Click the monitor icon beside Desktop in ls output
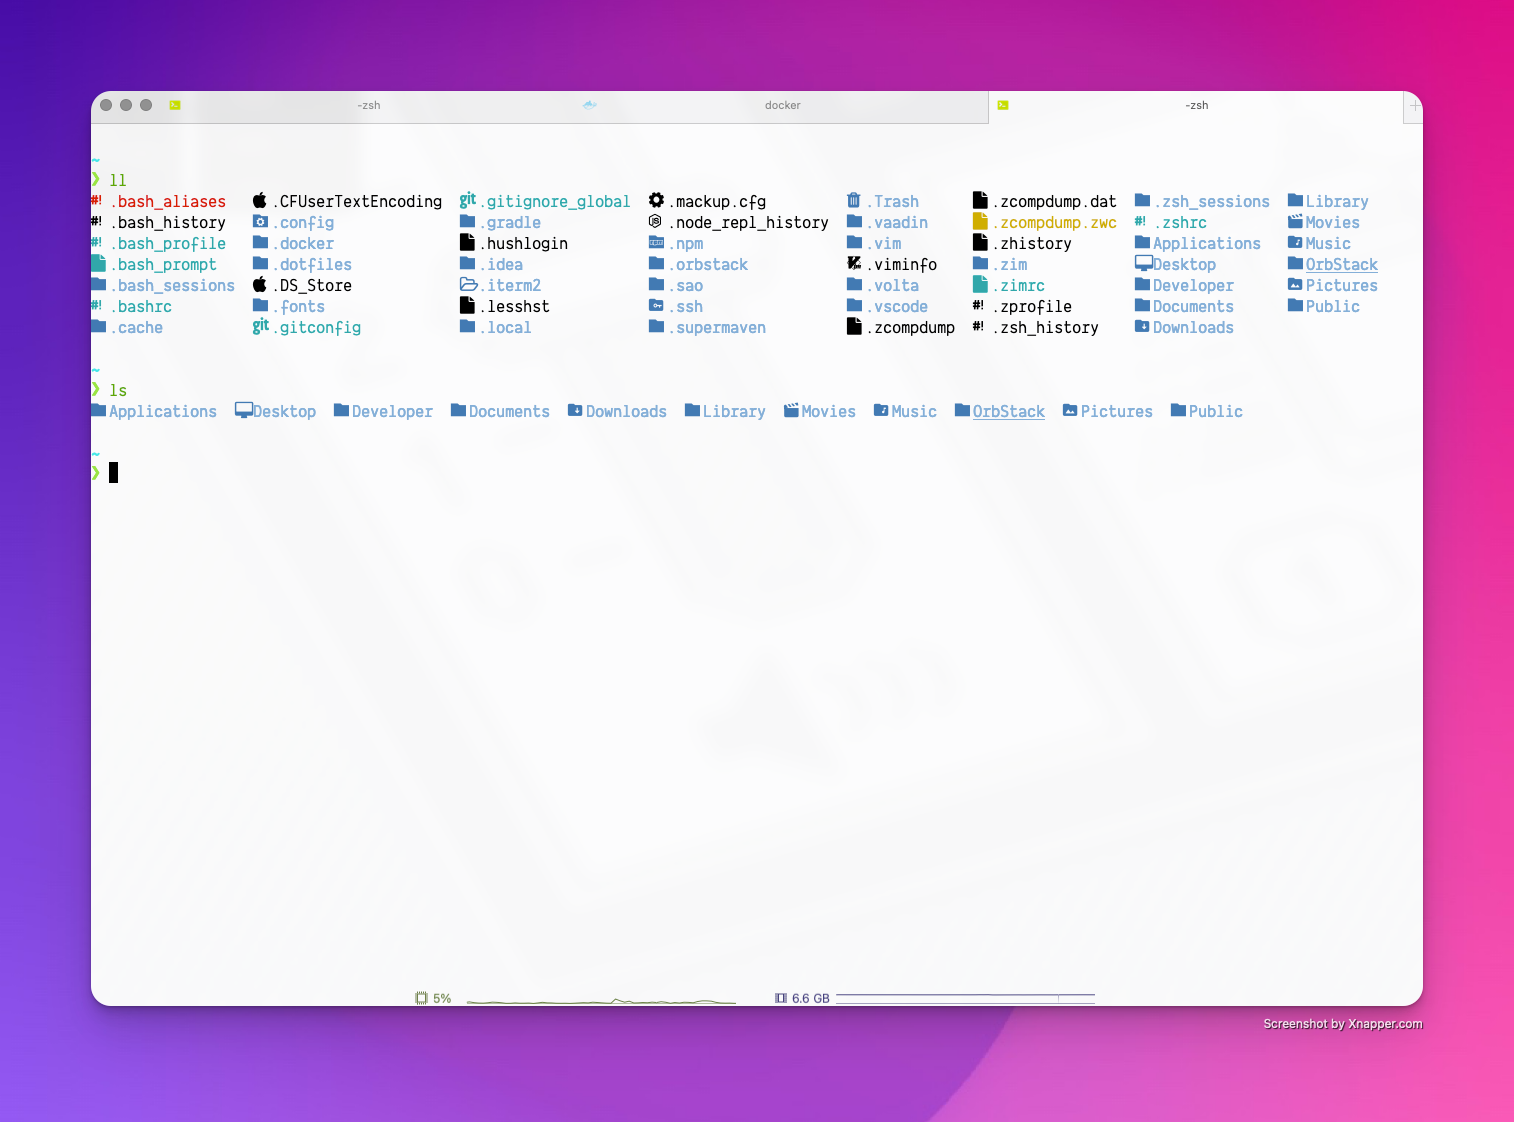The width and height of the screenshot is (1514, 1122). pos(244,410)
